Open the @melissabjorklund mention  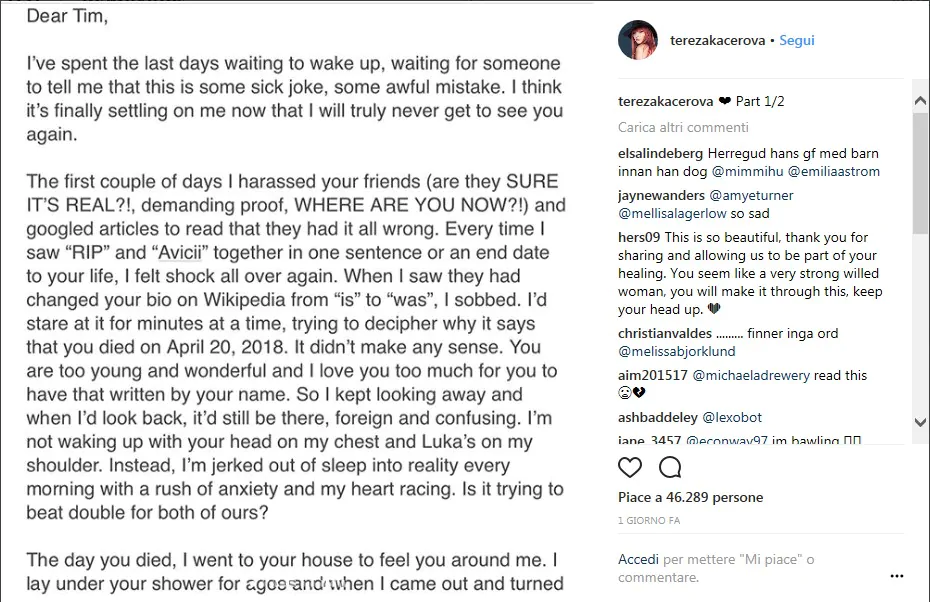[677, 352]
